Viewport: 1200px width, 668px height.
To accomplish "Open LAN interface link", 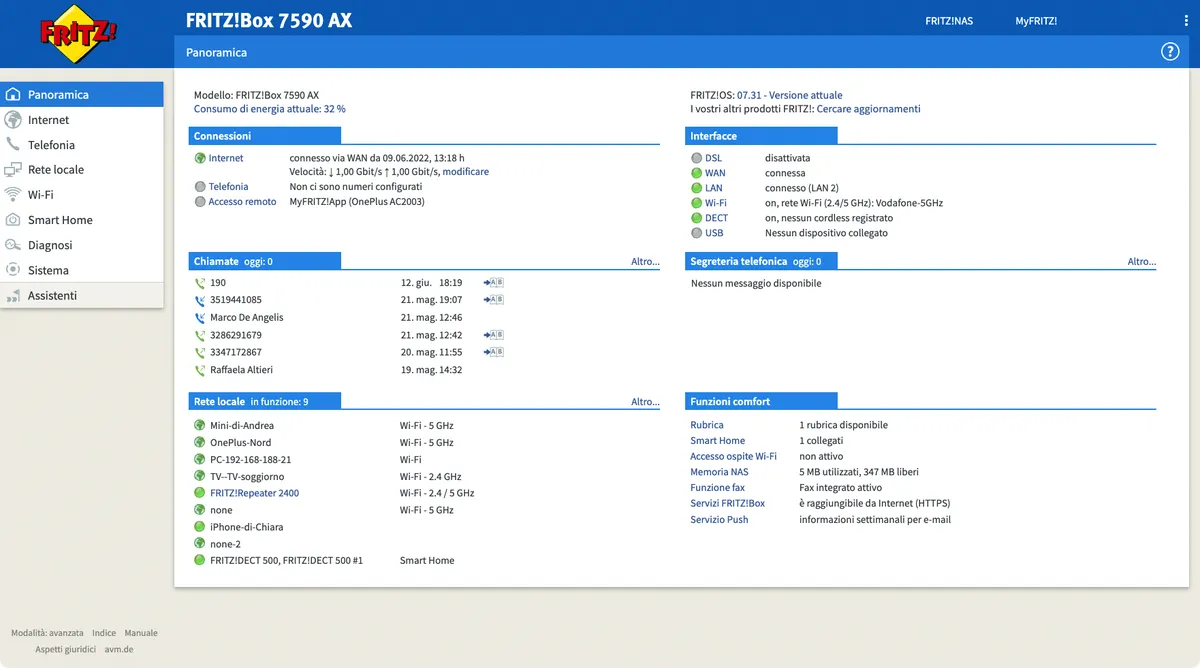I will 714,188.
